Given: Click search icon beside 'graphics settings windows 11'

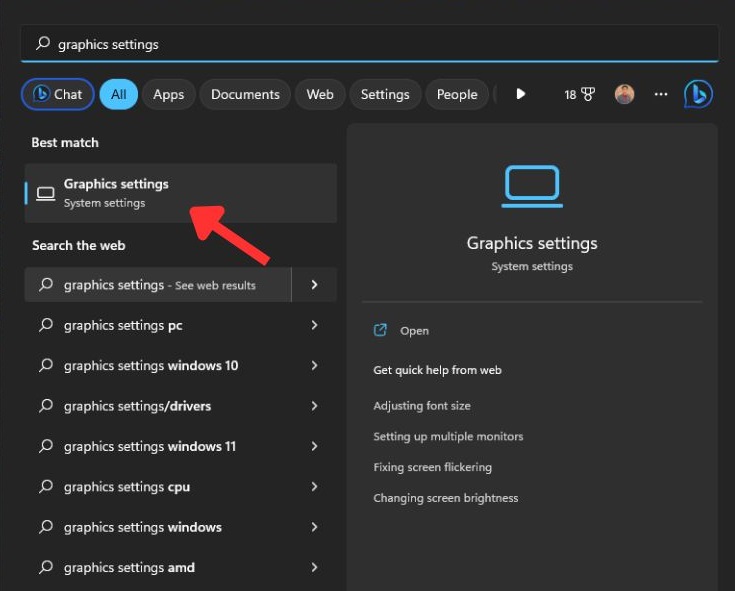Looking at the screenshot, I should [x=46, y=445].
